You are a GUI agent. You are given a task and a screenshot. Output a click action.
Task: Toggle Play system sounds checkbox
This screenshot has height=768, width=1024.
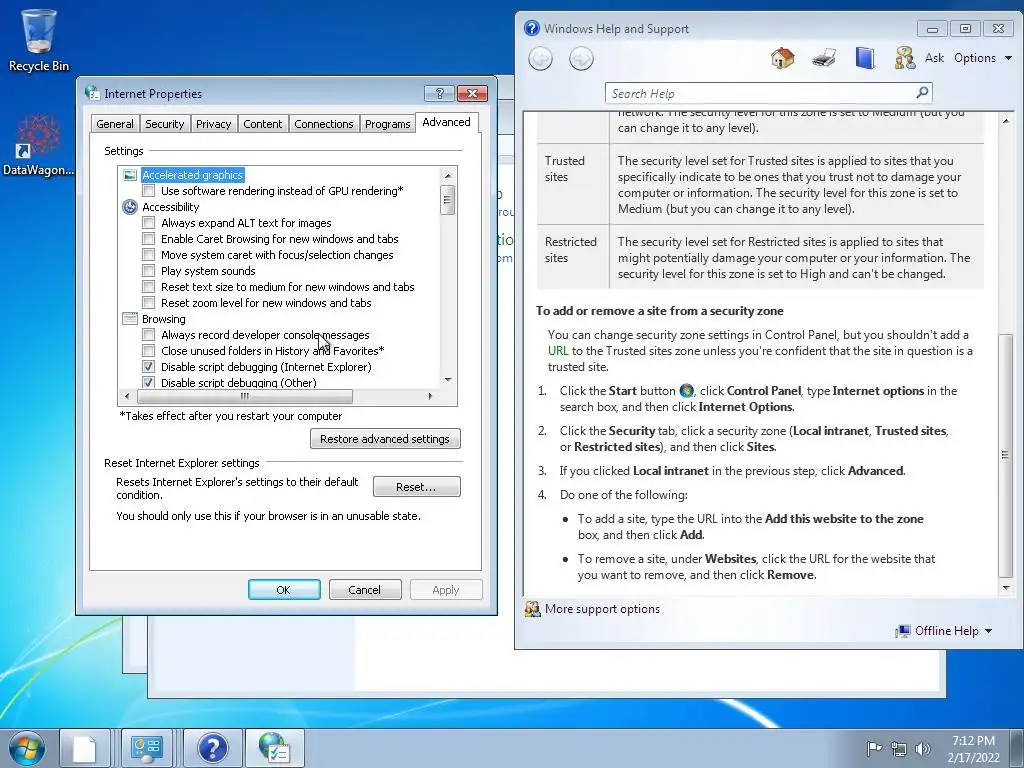point(149,271)
